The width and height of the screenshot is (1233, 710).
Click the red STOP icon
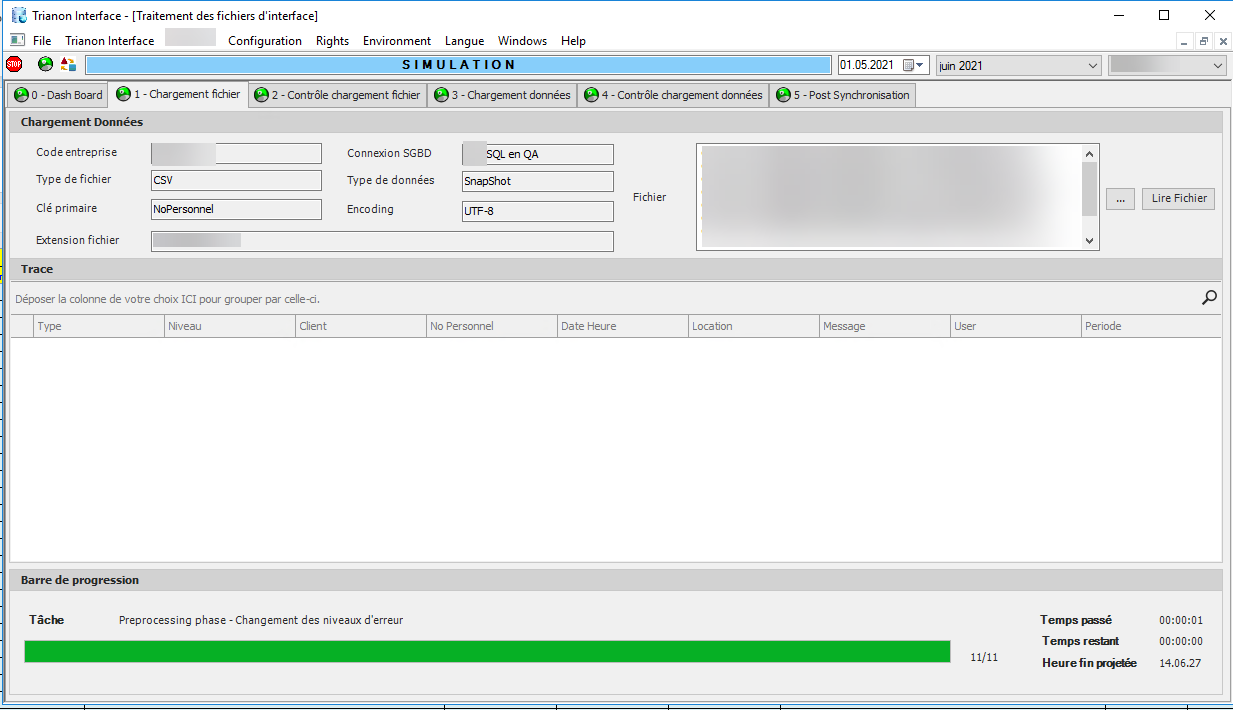[x=14, y=65]
